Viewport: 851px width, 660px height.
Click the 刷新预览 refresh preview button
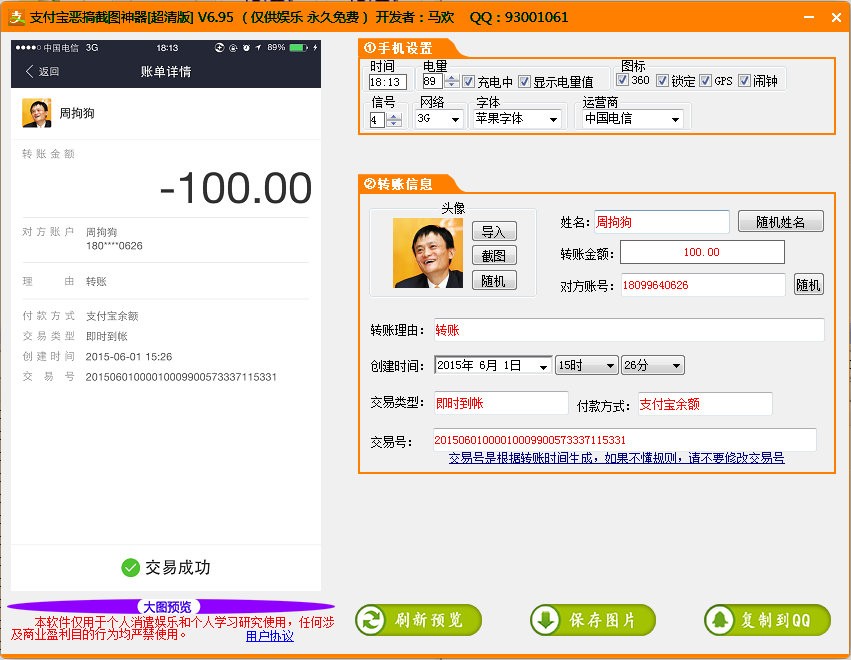coord(418,620)
